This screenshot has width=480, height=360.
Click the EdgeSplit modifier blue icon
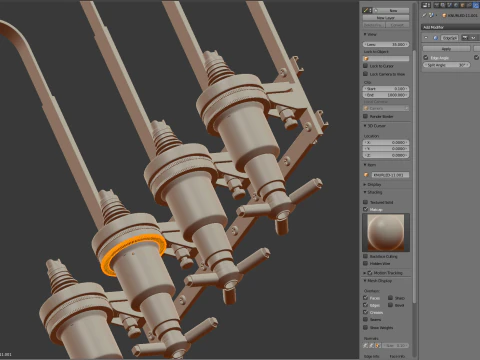(436, 38)
